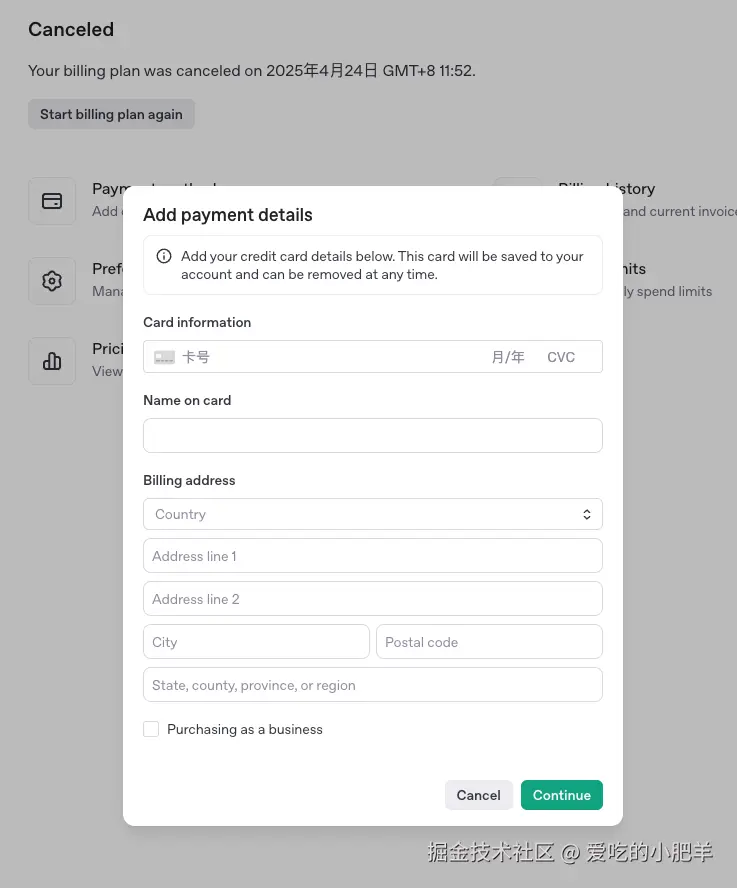This screenshot has width=737, height=888.
Task: Enable the Purchasing as a business checkbox
Action: [151, 729]
